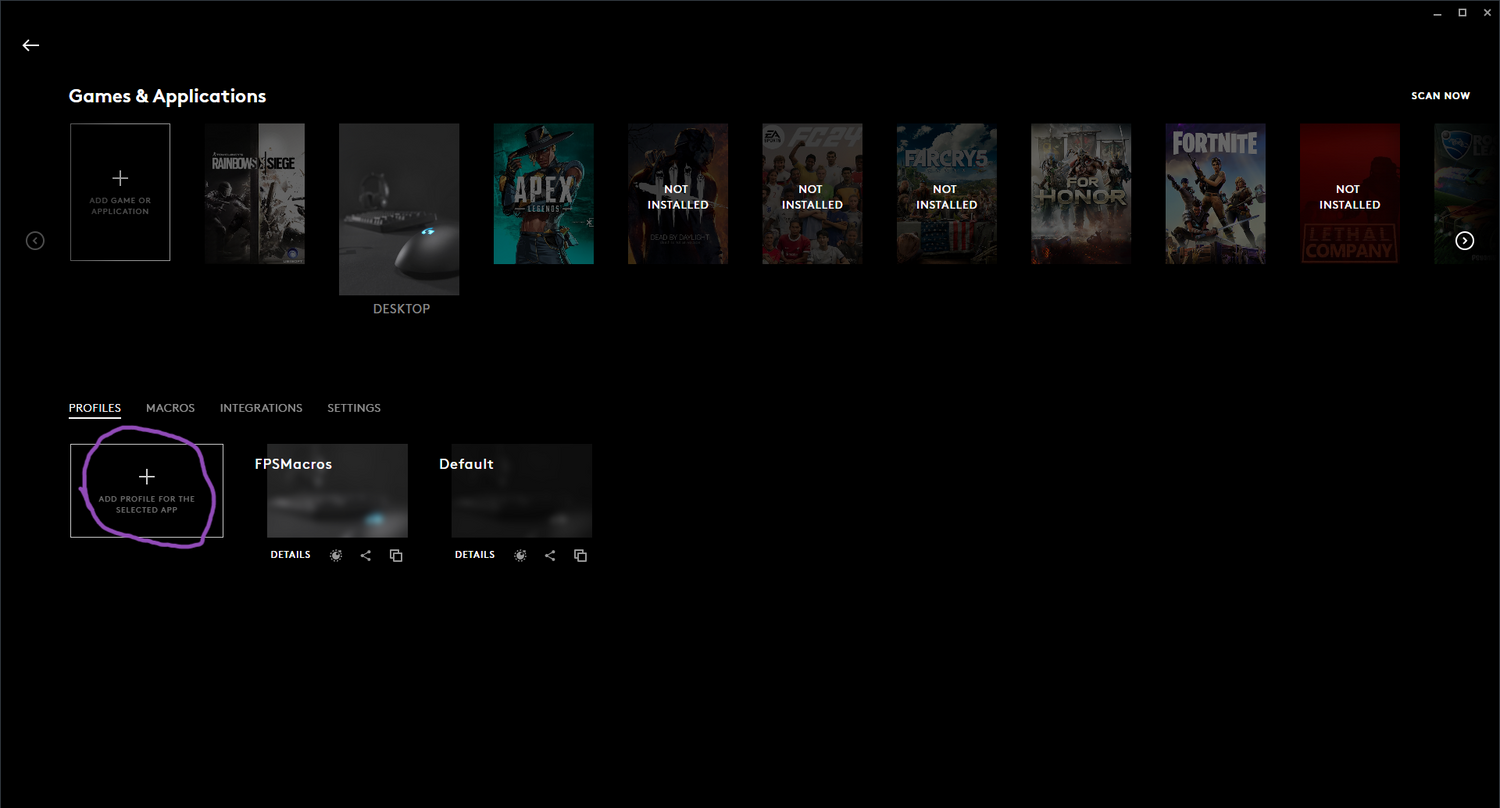Open DETAILS for the FPSMacros profile
This screenshot has width=1500, height=808.
point(290,555)
